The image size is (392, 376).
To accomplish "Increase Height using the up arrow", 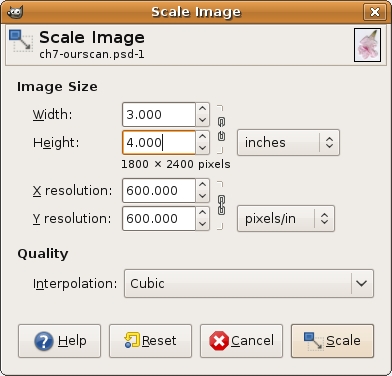I will [202, 137].
